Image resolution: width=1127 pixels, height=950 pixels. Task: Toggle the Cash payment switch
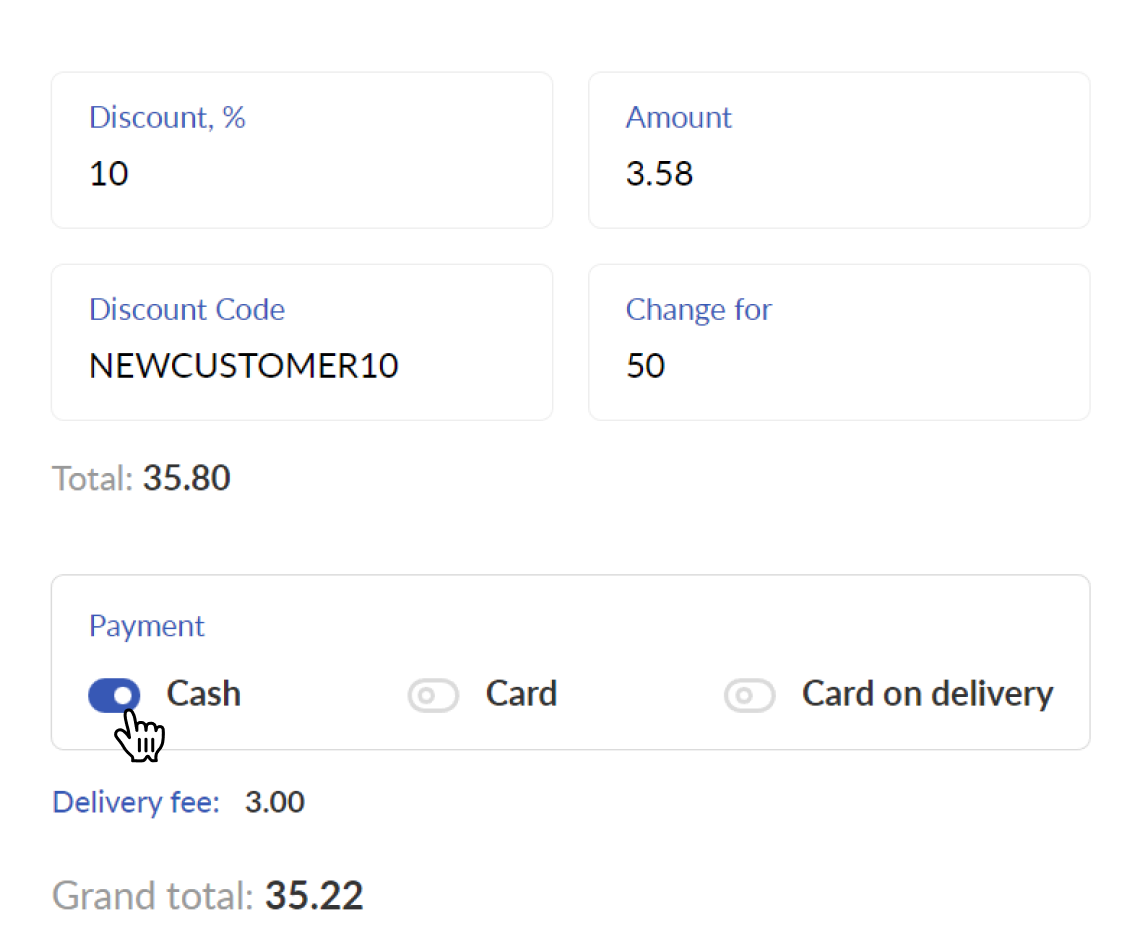[x=114, y=695]
